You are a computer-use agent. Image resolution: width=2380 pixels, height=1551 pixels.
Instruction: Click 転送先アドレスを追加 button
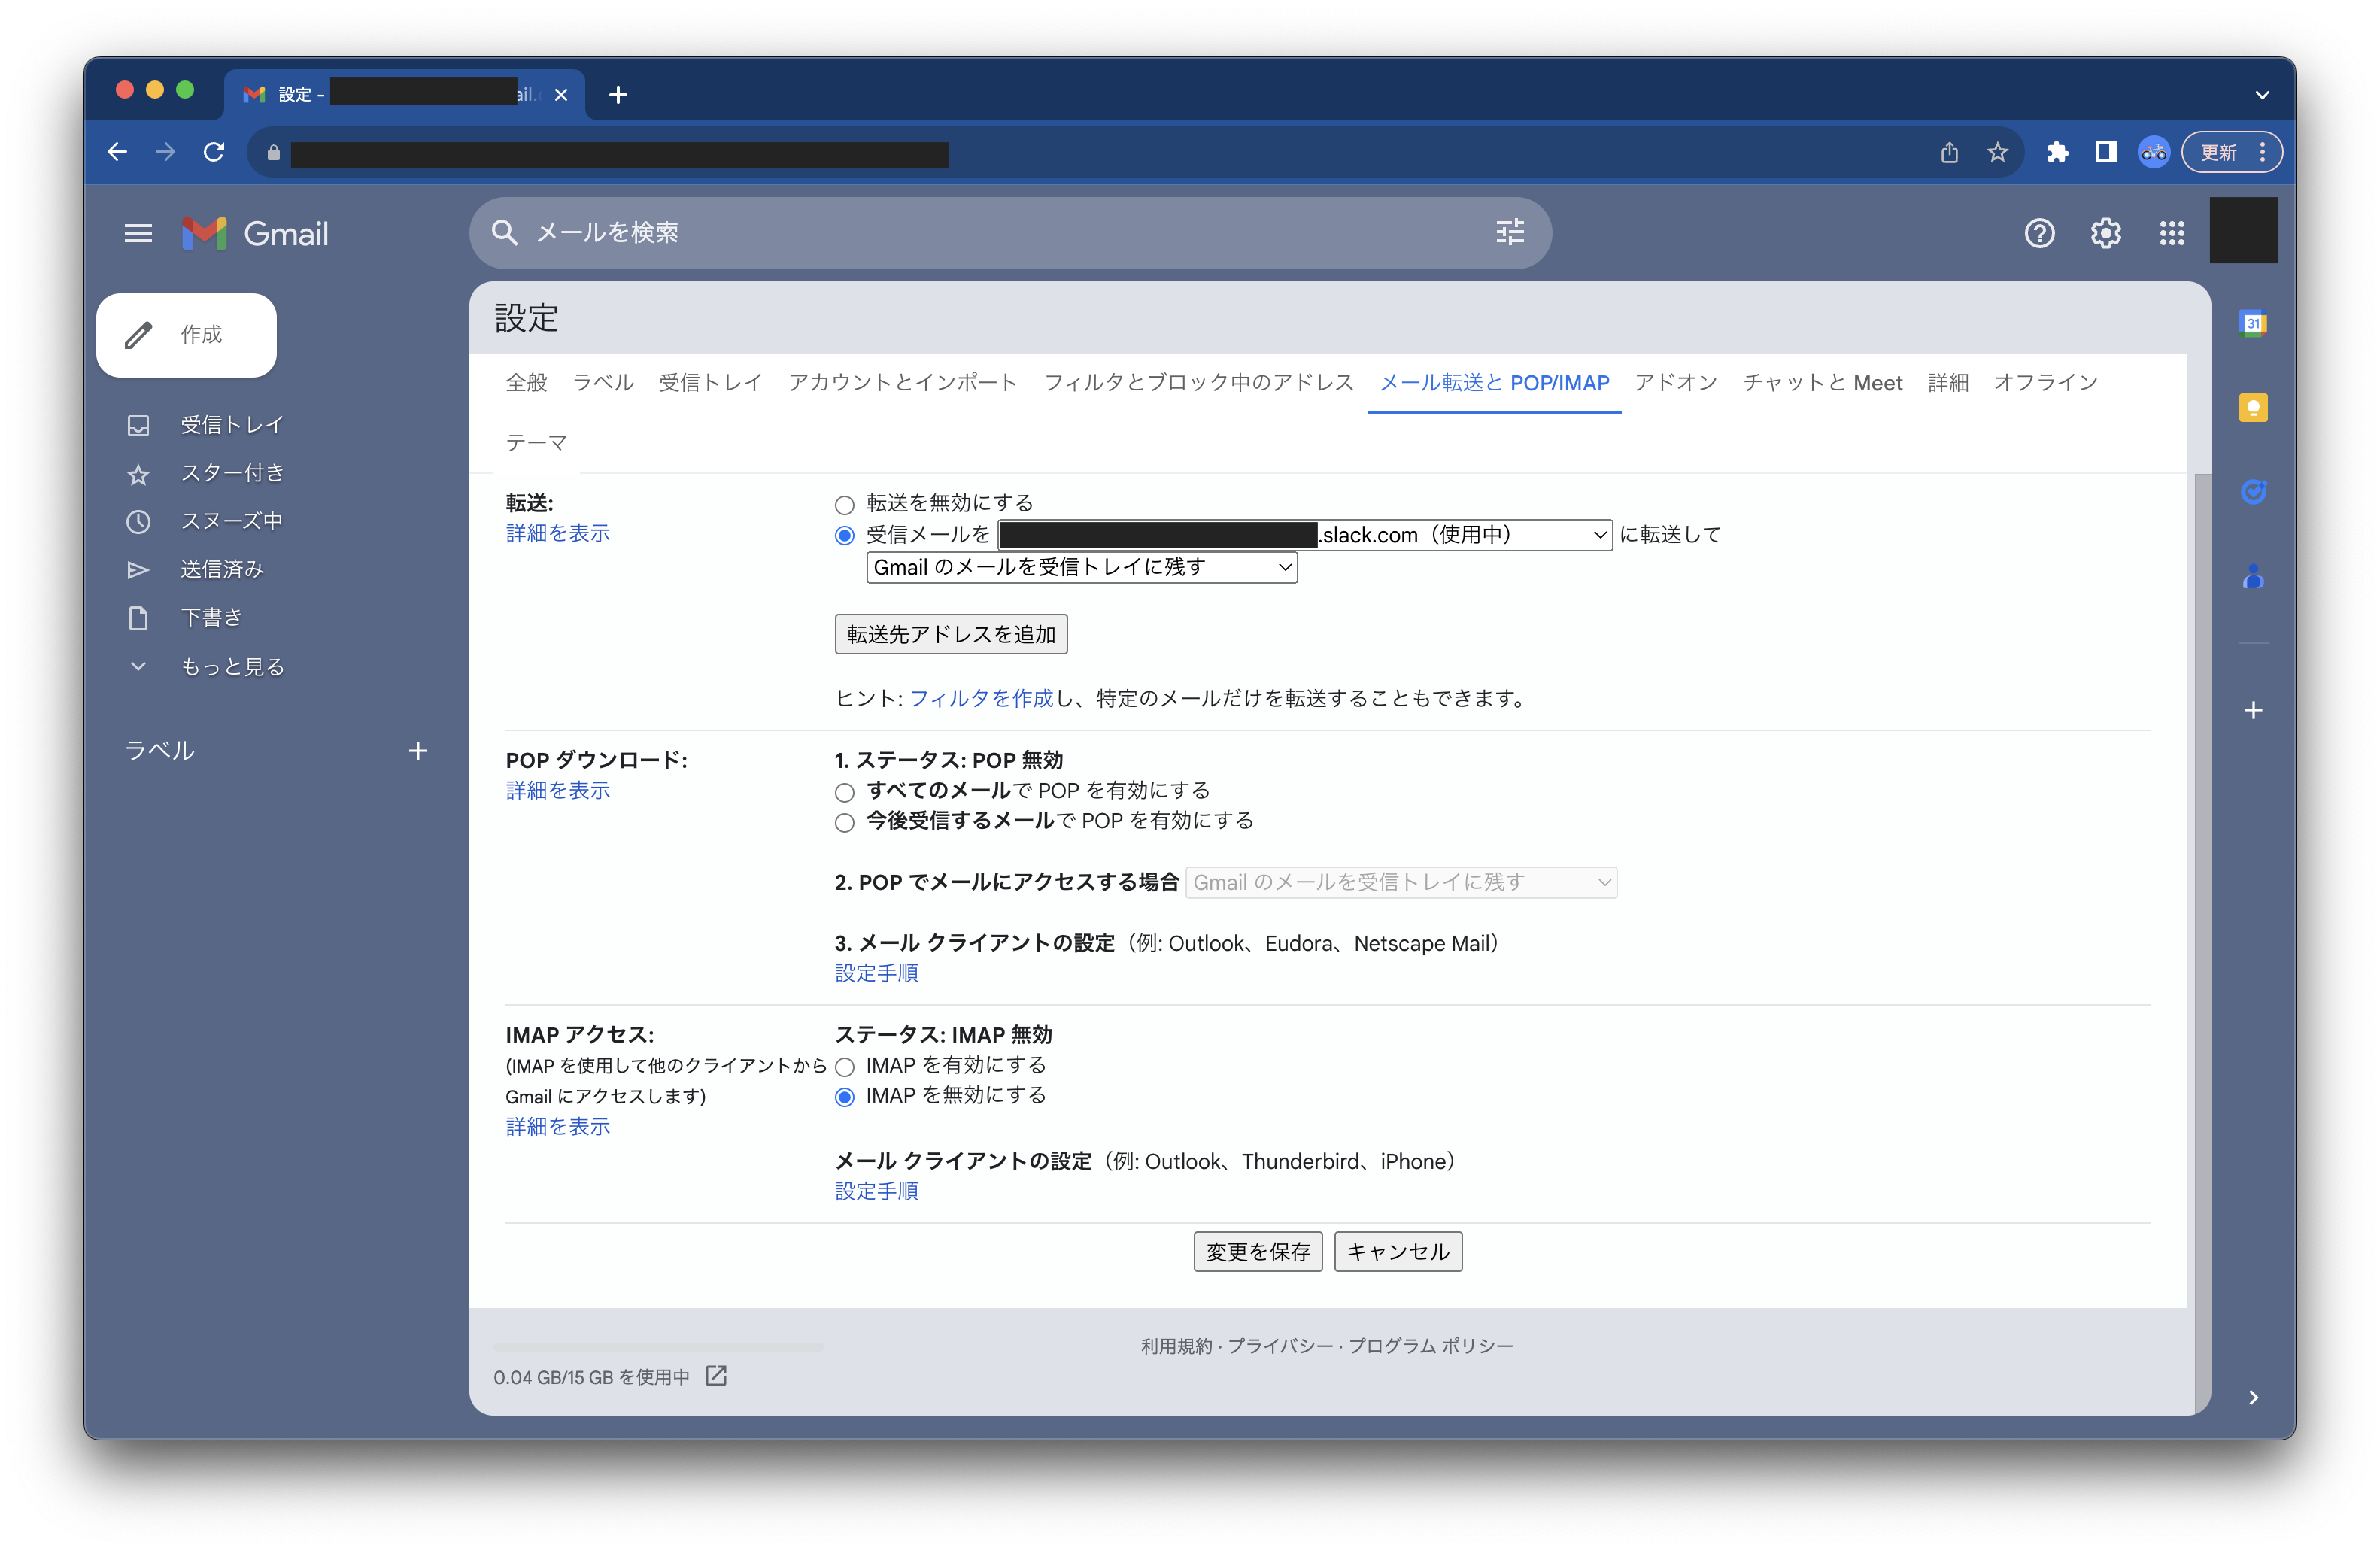tap(950, 635)
